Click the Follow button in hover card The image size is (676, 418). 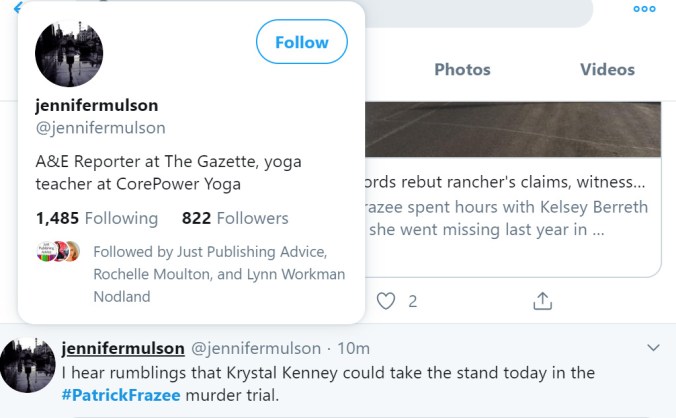coord(301,42)
